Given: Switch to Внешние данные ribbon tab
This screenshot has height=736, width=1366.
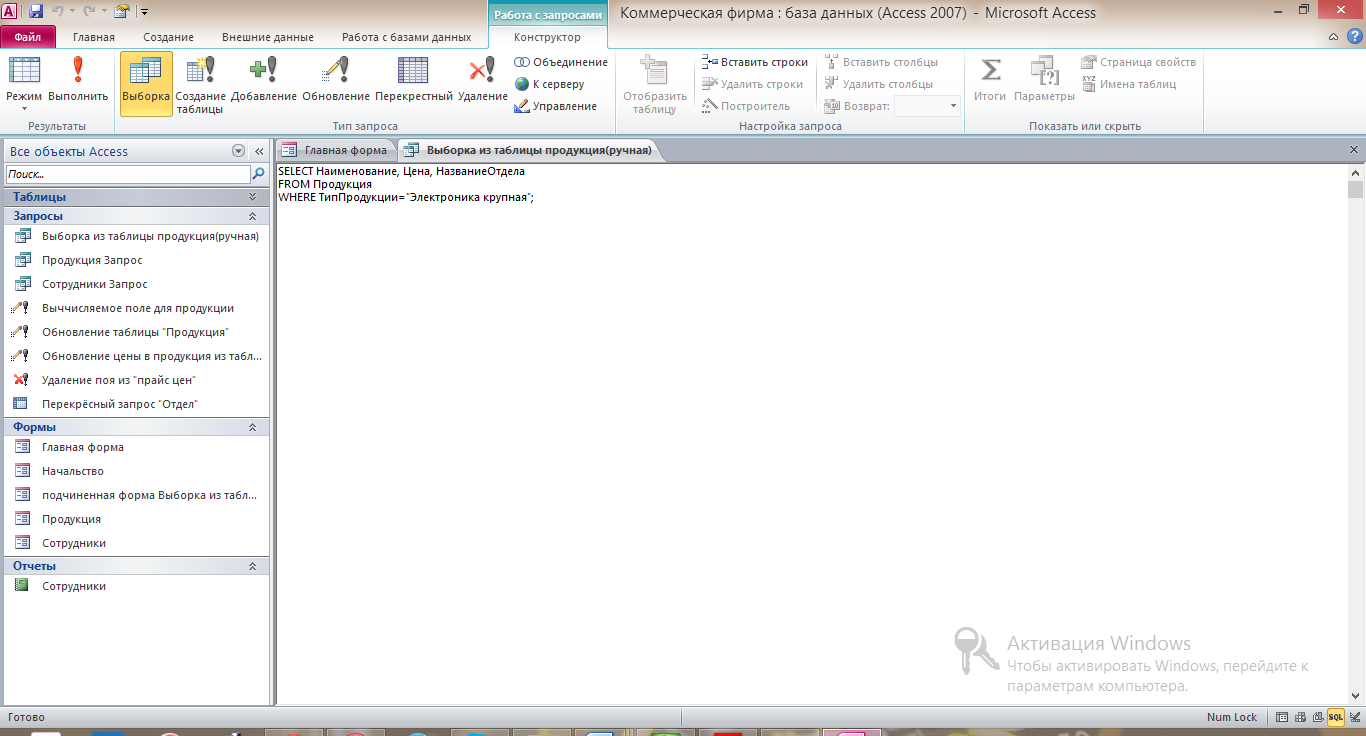Looking at the screenshot, I should coord(268,37).
